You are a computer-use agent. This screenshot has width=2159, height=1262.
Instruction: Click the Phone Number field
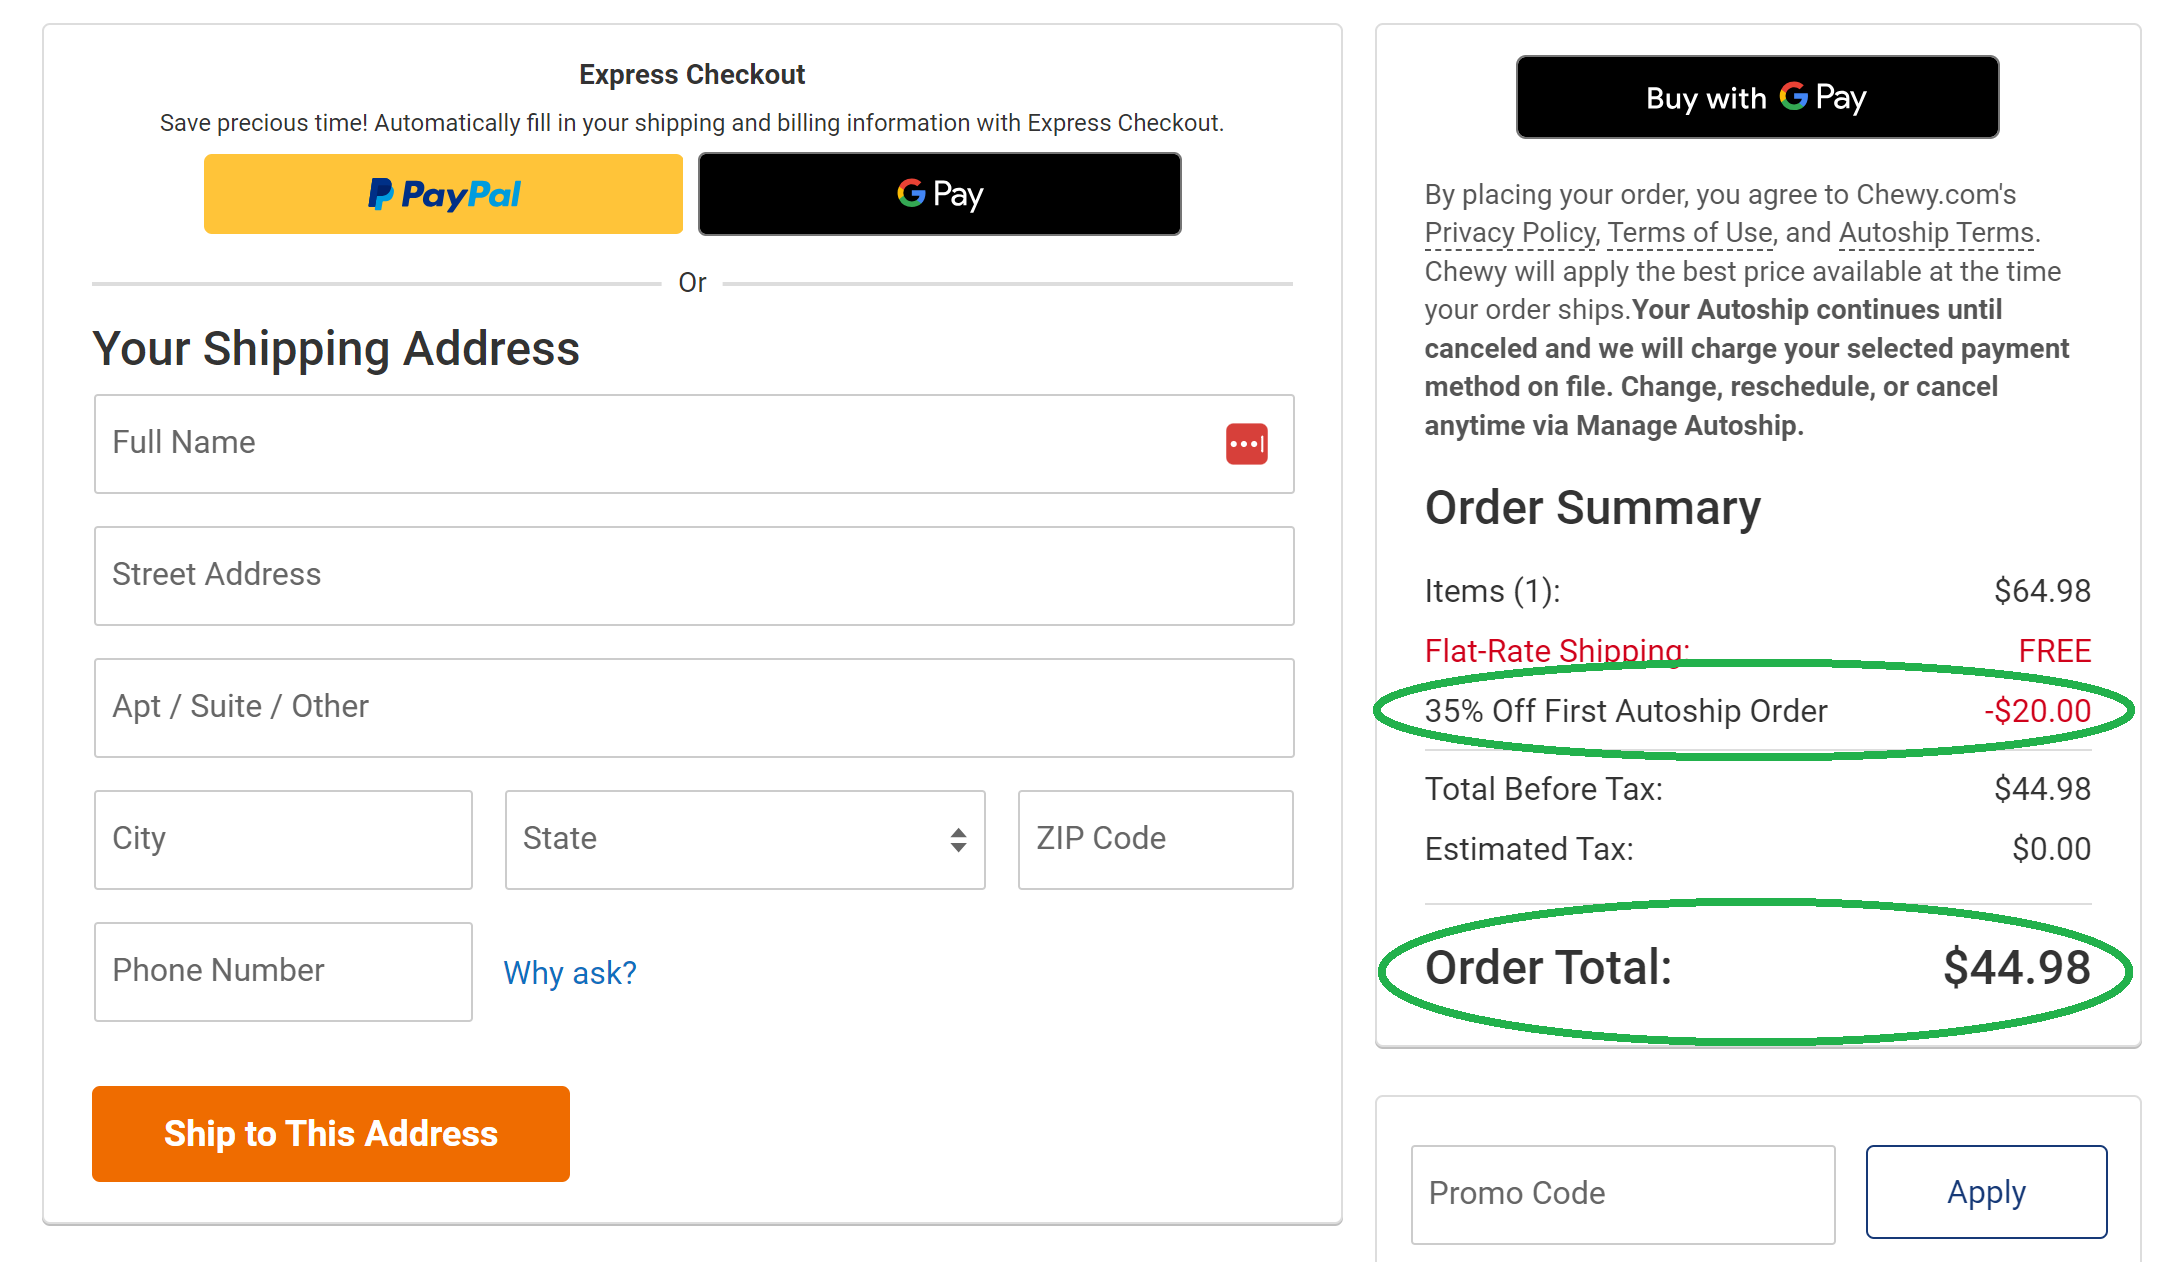coord(283,972)
